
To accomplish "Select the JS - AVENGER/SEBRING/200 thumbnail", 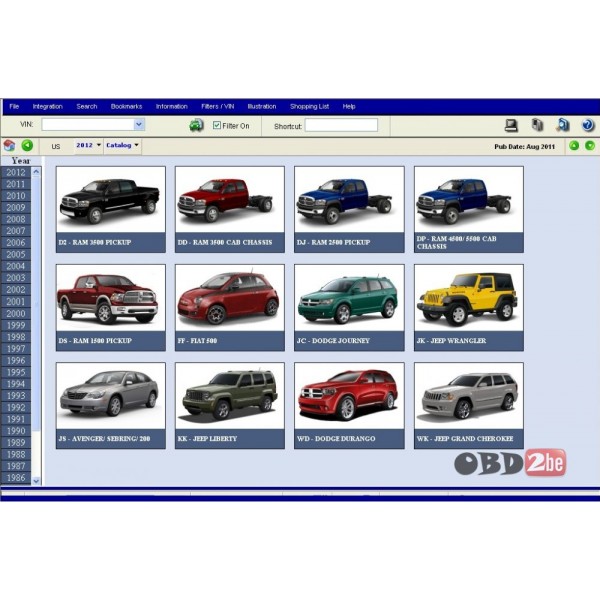I will click(111, 406).
